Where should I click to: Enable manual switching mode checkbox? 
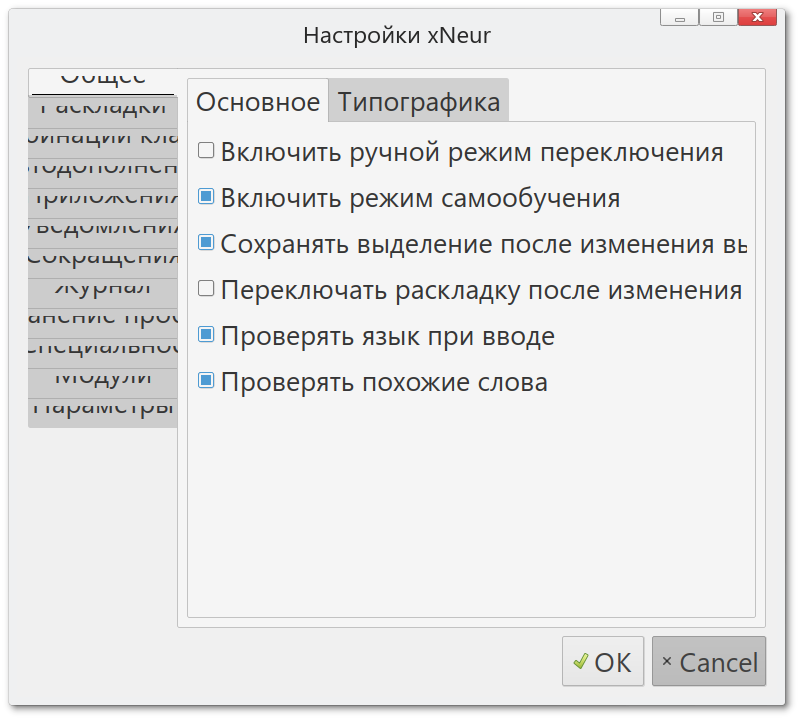point(206,151)
